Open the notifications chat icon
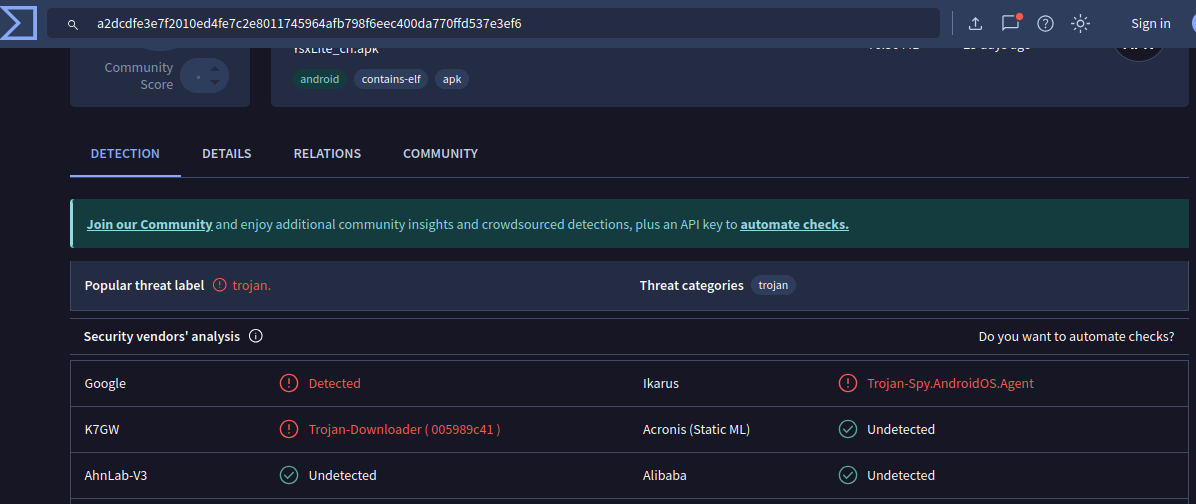The image size is (1196, 504). [1010, 23]
